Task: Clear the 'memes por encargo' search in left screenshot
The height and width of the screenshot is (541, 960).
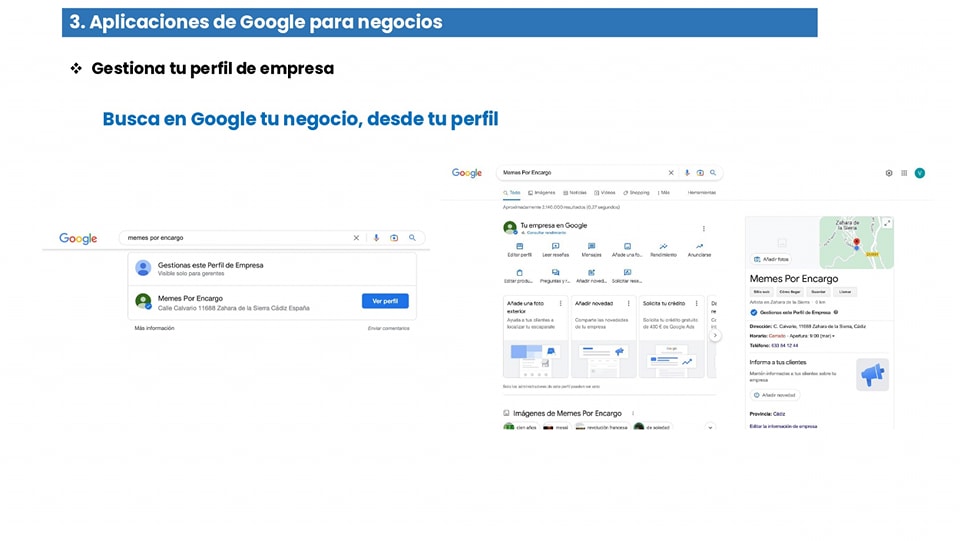Action: 356,238
